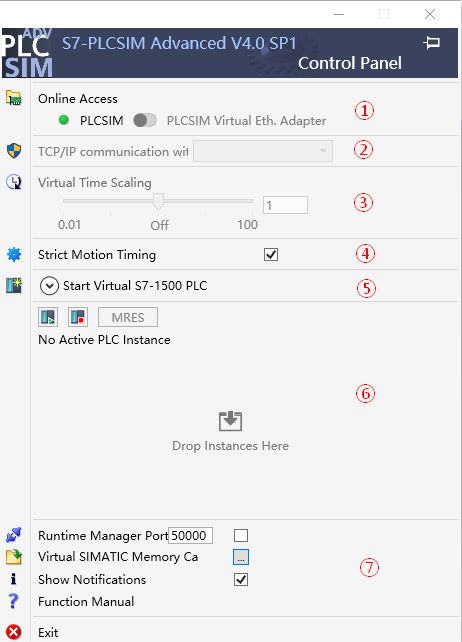The image size is (462, 642).
Task: Click the Show Notifications info icon
Action: 14,579
